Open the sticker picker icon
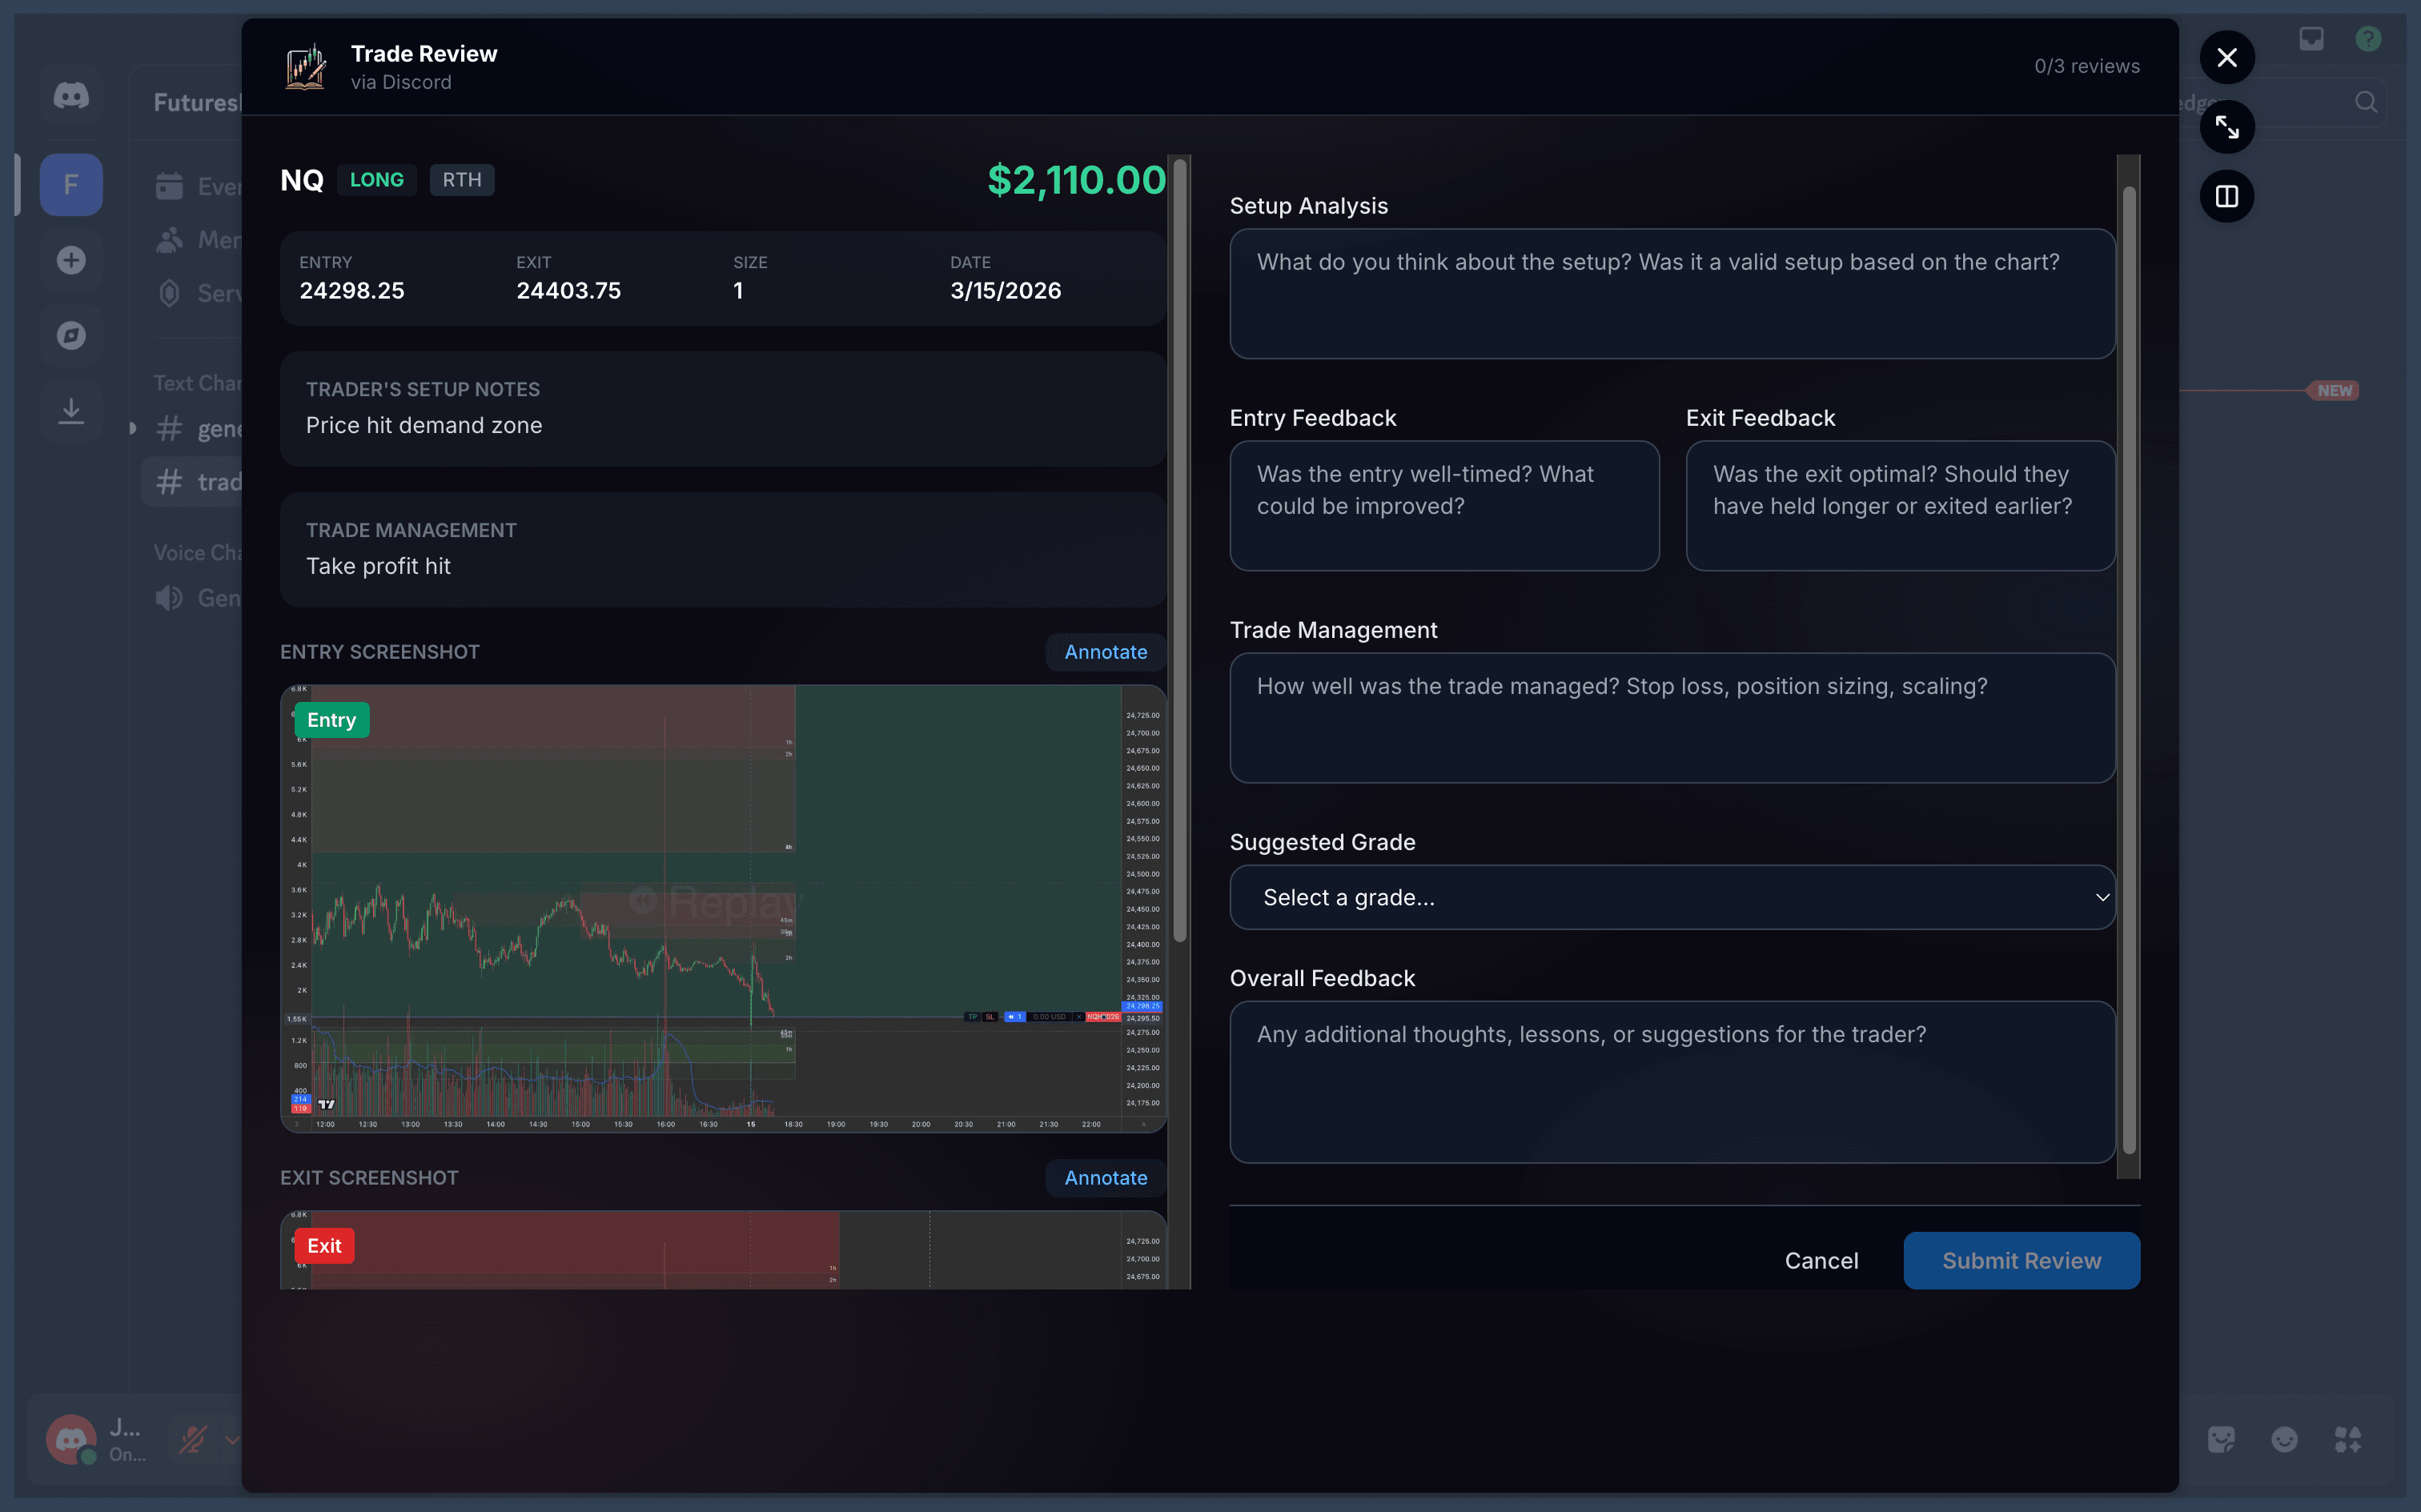Viewport: 2421px width, 1512px height. pos(2222,1439)
